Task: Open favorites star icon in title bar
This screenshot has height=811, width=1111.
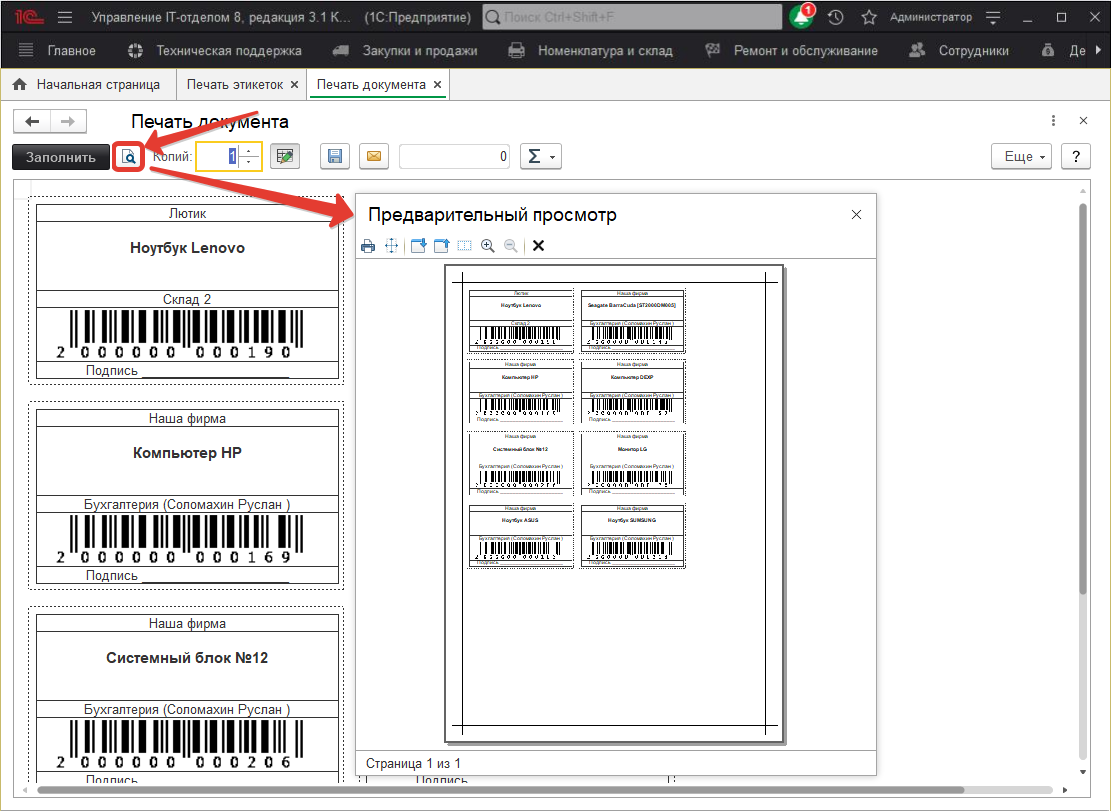Action: [868, 17]
